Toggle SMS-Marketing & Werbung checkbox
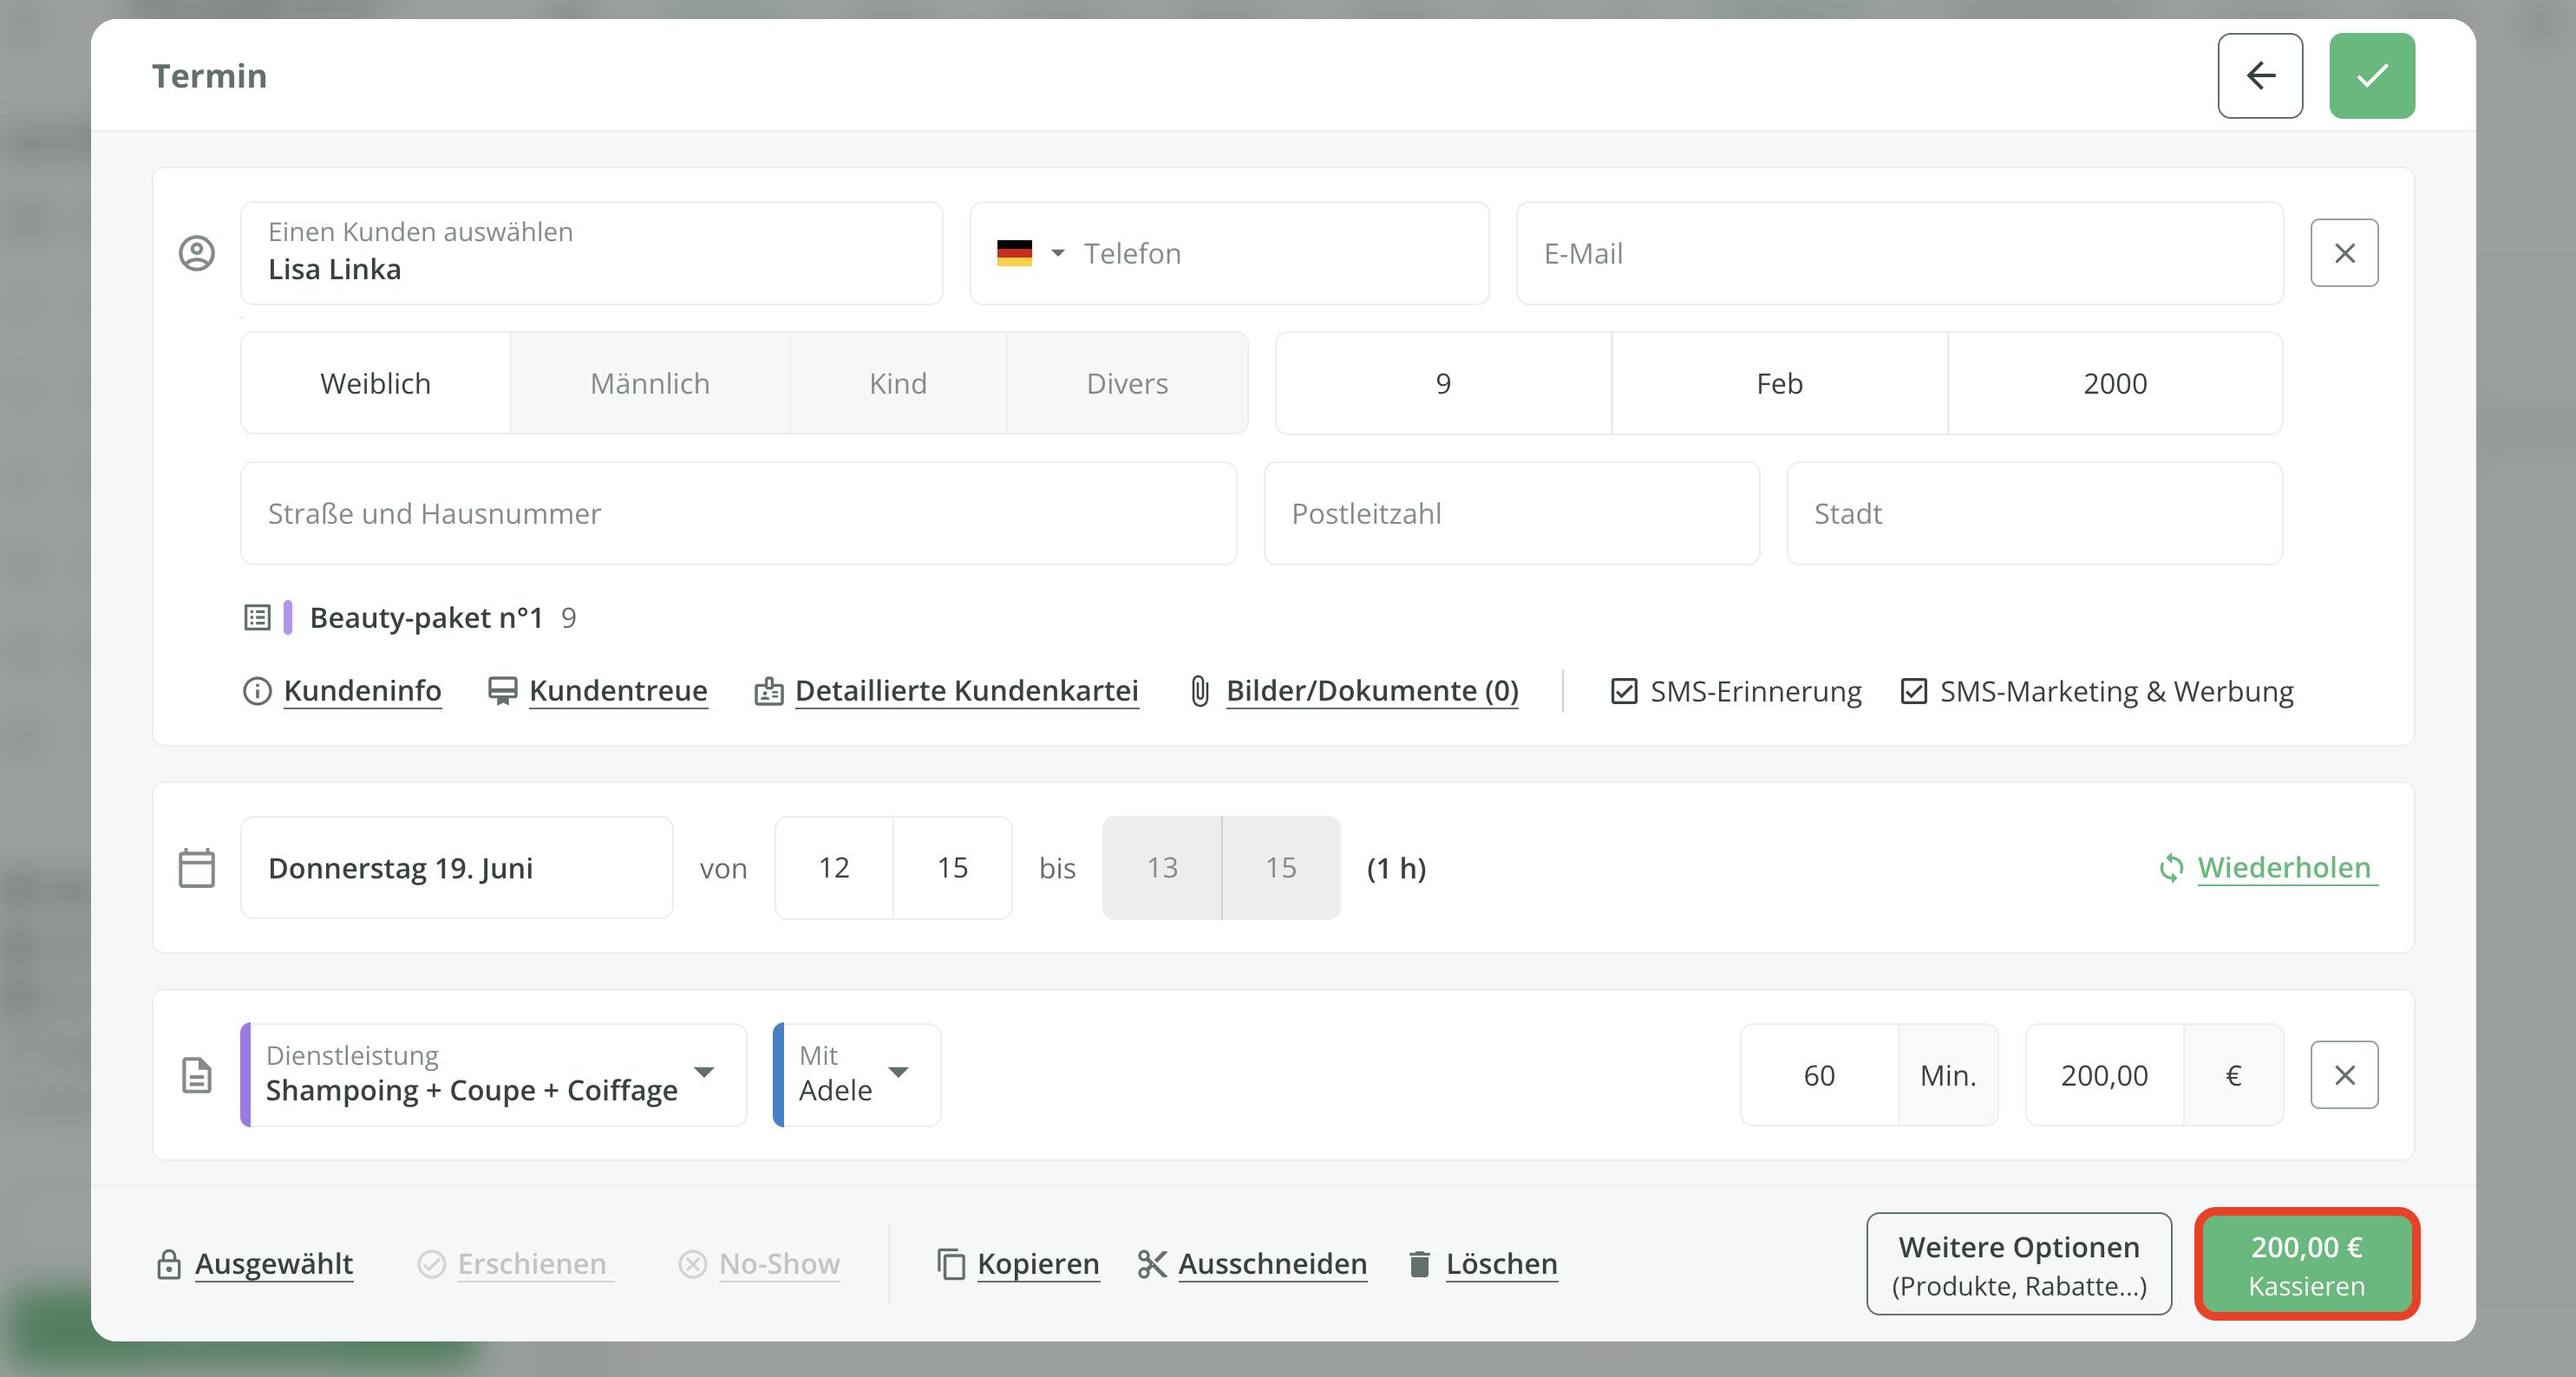 pos(1913,691)
